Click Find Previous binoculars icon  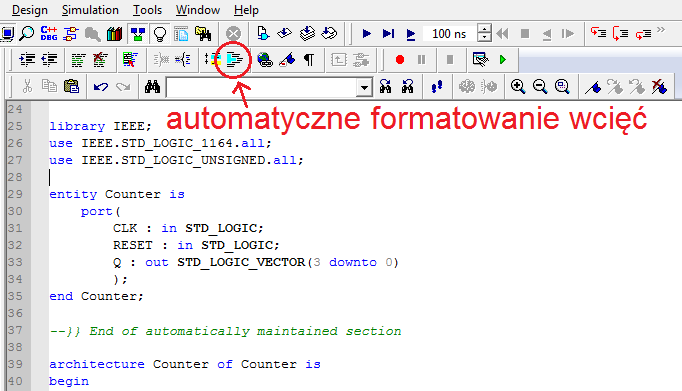408,87
